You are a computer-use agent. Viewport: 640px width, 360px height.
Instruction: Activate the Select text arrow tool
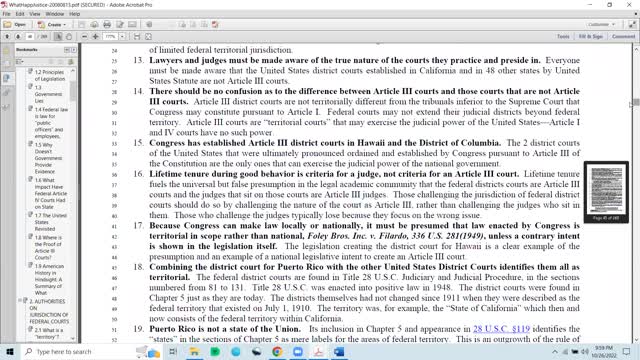click(58, 37)
